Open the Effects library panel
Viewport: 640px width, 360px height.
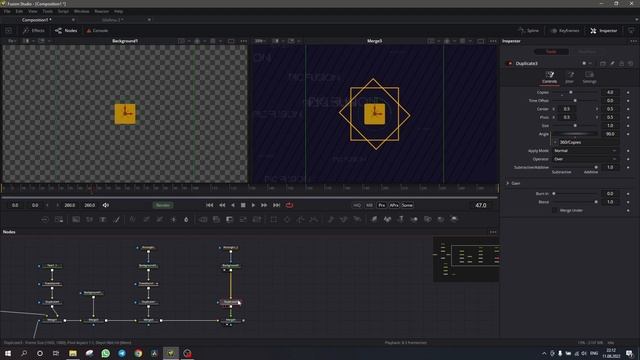coord(34,31)
